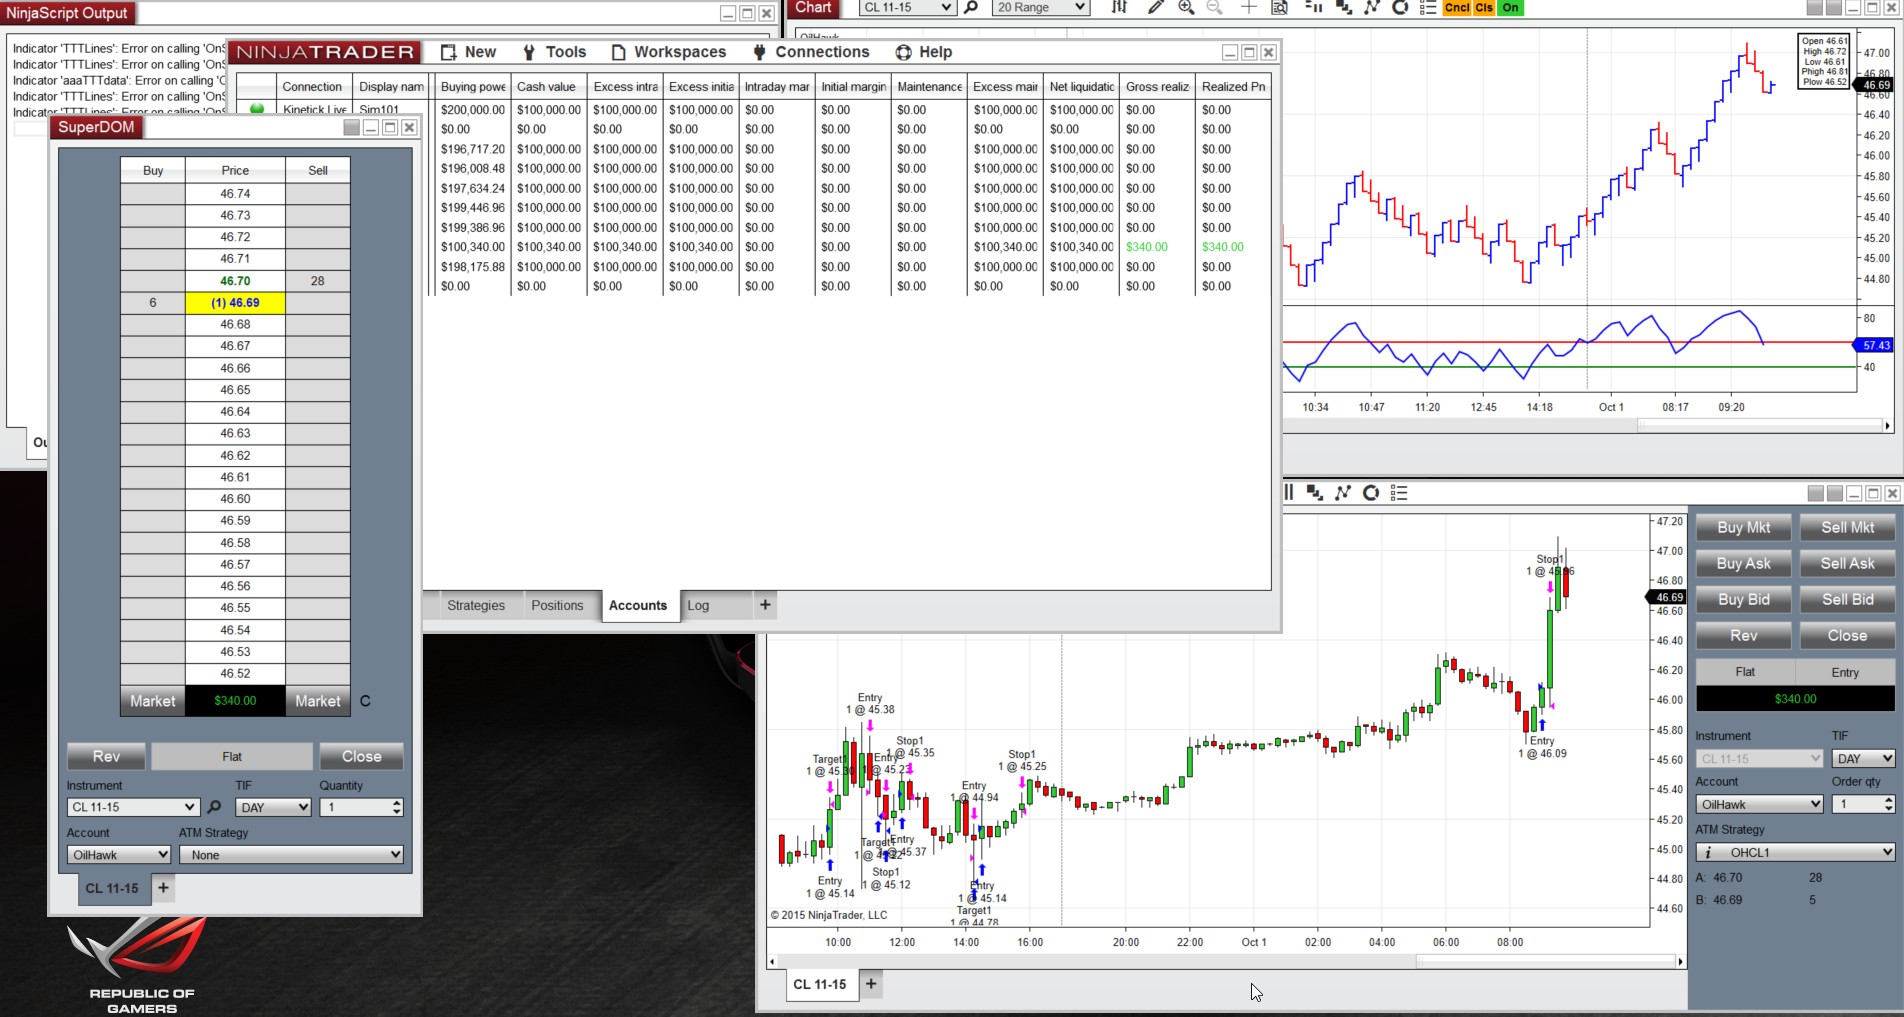This screenshot has height=1017, width=1904.
Task: Open indicators icon in lower chart toolbar
Action: [x=1343, y=493]
